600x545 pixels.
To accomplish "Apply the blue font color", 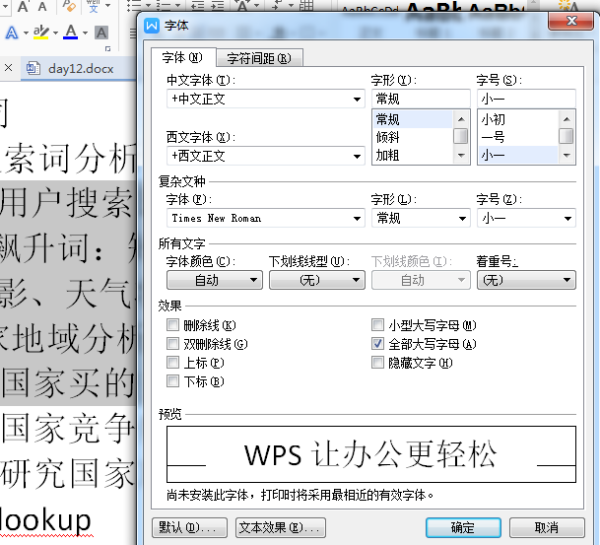I will (x=71, y=32).
